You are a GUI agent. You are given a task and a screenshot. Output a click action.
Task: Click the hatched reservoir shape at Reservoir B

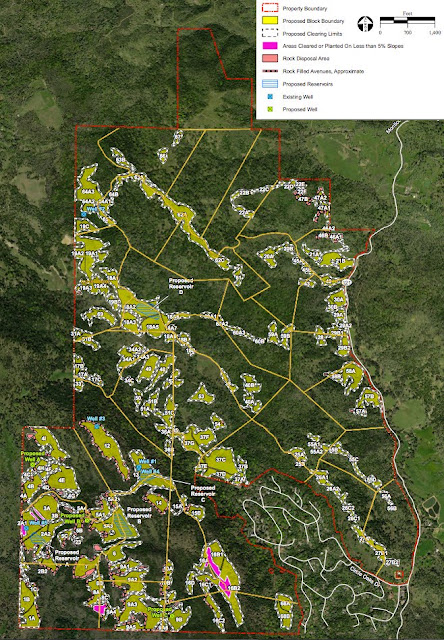(123, 524)
